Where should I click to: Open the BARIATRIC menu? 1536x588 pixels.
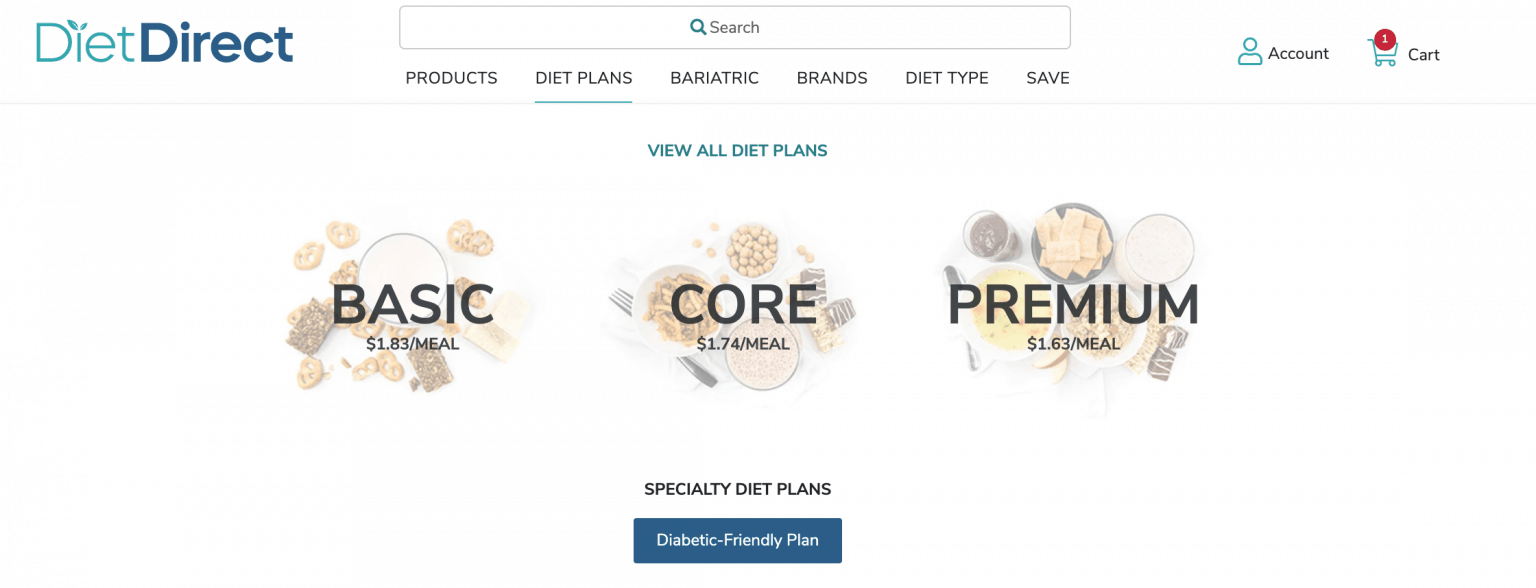click(714, 78)
